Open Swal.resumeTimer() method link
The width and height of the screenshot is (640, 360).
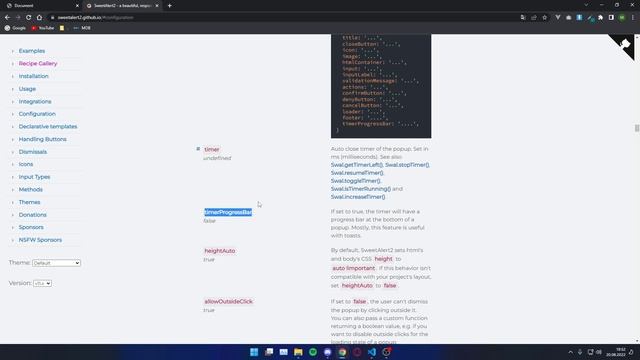coord(358,173)
